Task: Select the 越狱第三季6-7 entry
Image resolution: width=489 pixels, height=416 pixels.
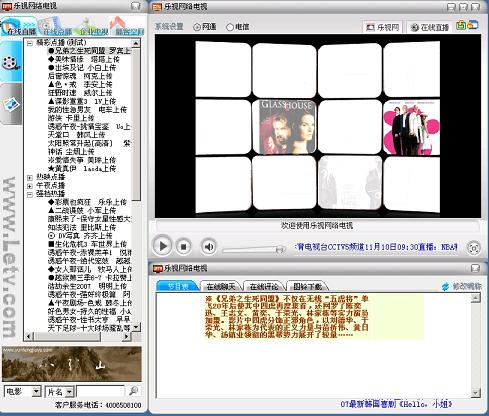Action: point(90,278)
